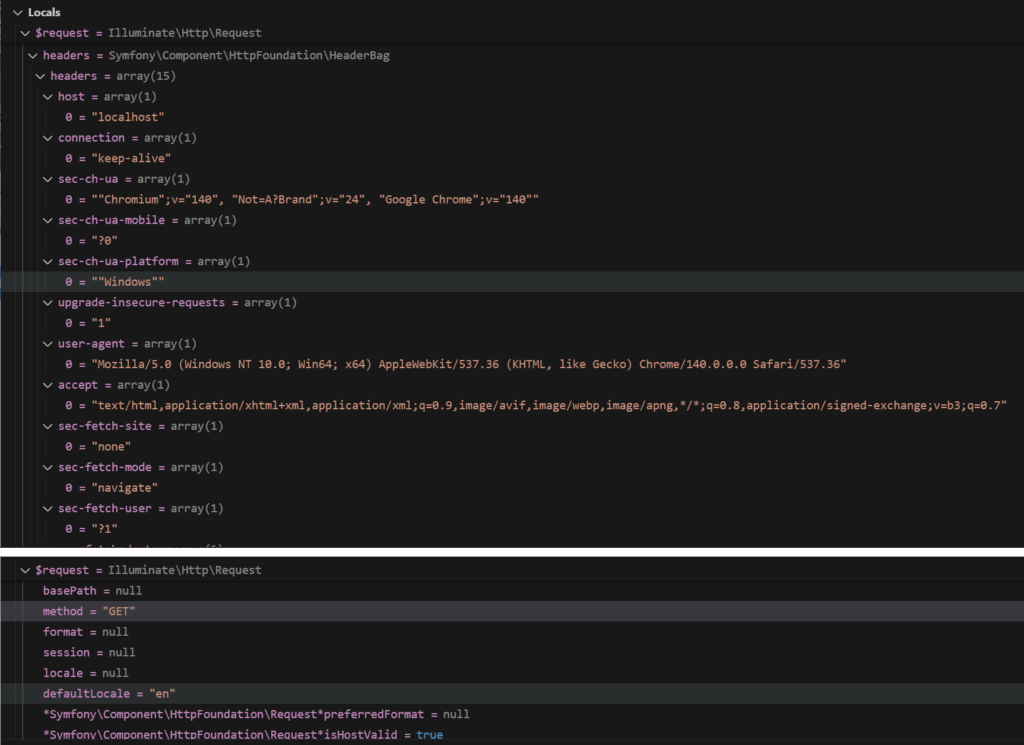Click the sec-ch-ua-platform = array(1) label
Image resolution: width=1024 pixels, height=745 pixels.
[154, 261]
